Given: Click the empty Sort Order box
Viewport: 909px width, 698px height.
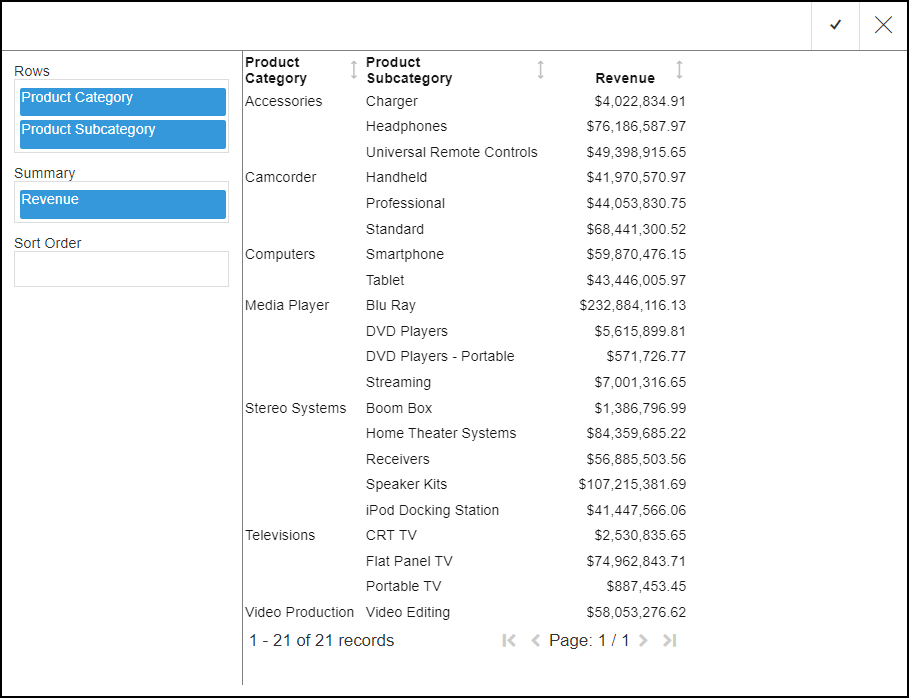Looking at the screenshot, I should 121,269.
